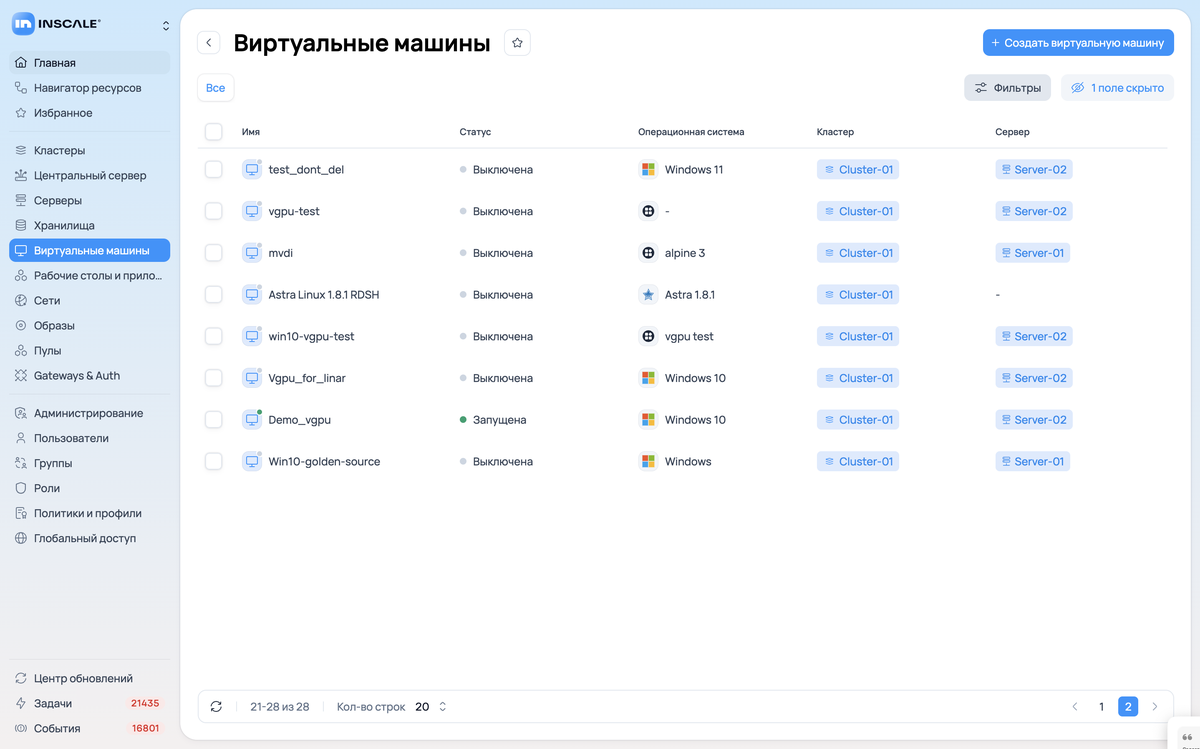
Task: Open Навигатор ресурсов in the sidebar
Action: 90,88
